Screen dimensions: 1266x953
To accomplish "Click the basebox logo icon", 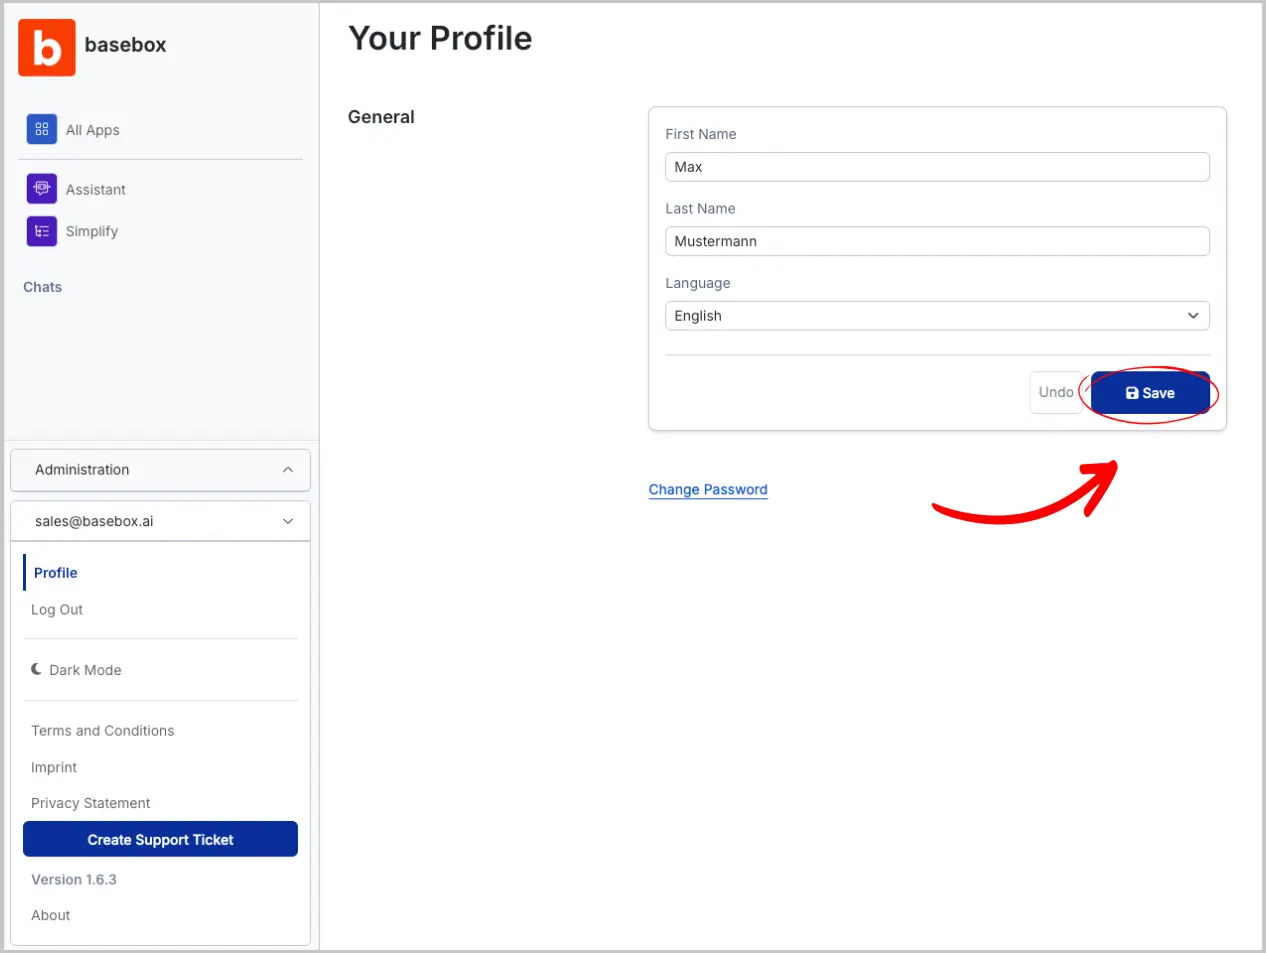I will tap(47, 47).
